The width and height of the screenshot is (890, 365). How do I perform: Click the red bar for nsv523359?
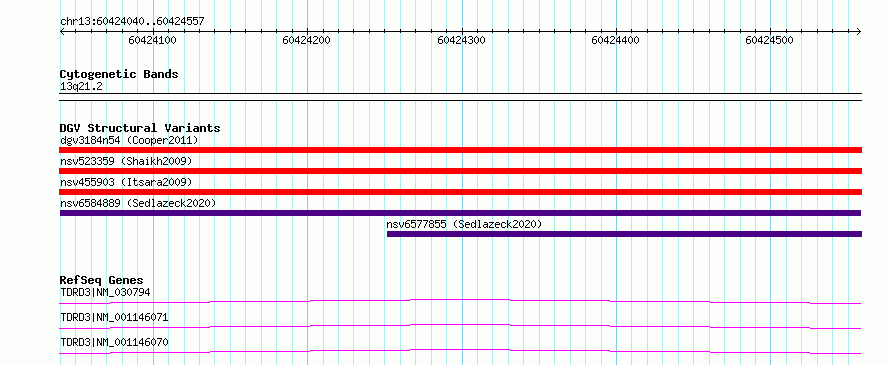(x=460, y=171)
